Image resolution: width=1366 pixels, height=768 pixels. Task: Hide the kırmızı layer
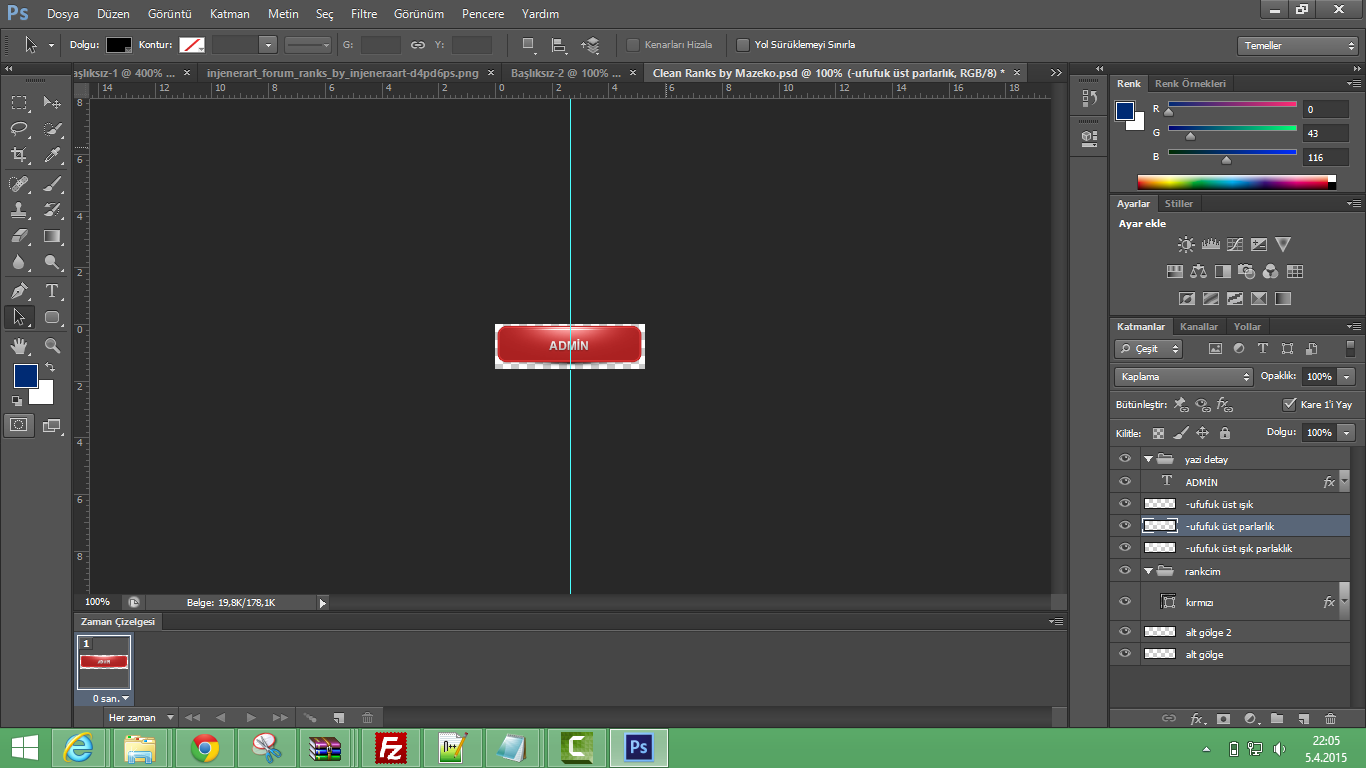pos(1125,602)
